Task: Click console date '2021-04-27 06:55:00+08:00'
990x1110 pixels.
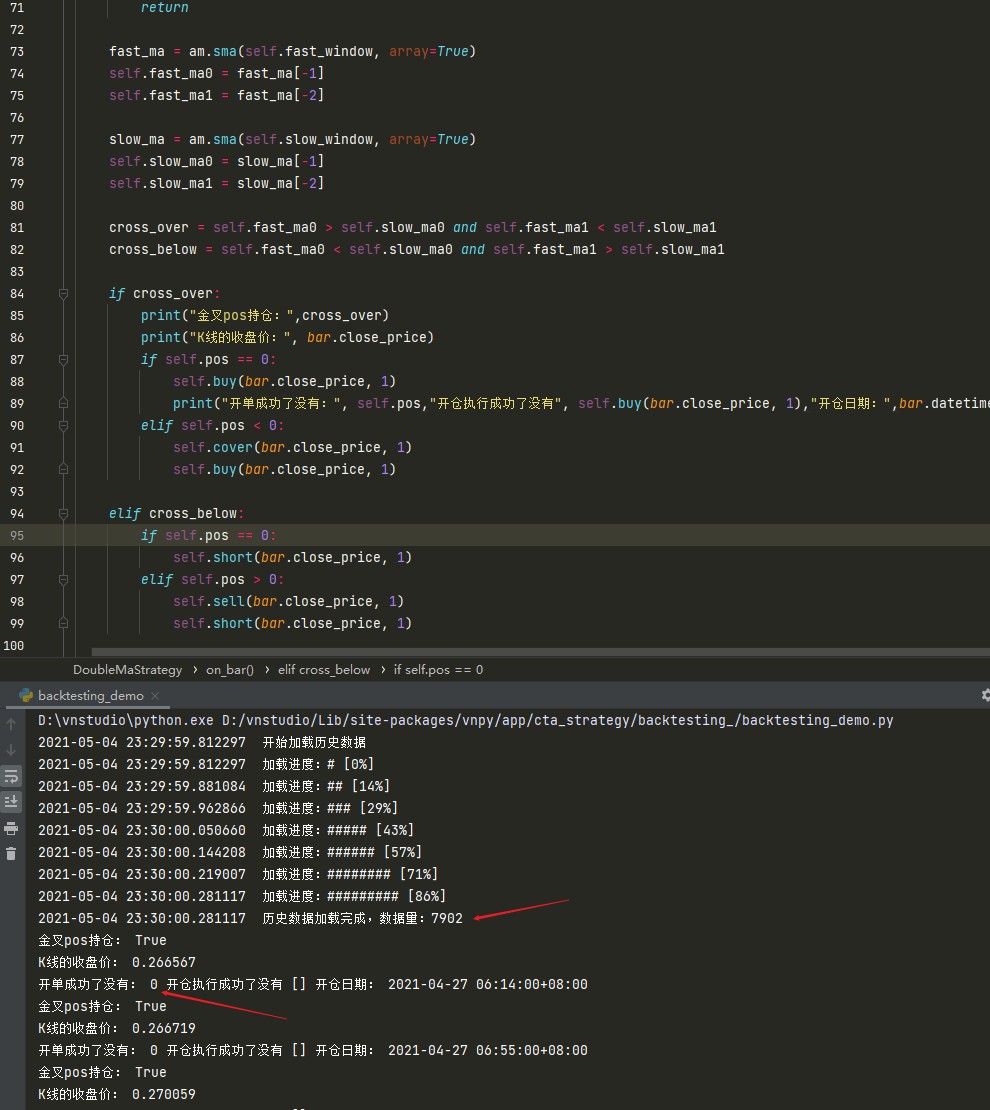Action: (488, 1051)
